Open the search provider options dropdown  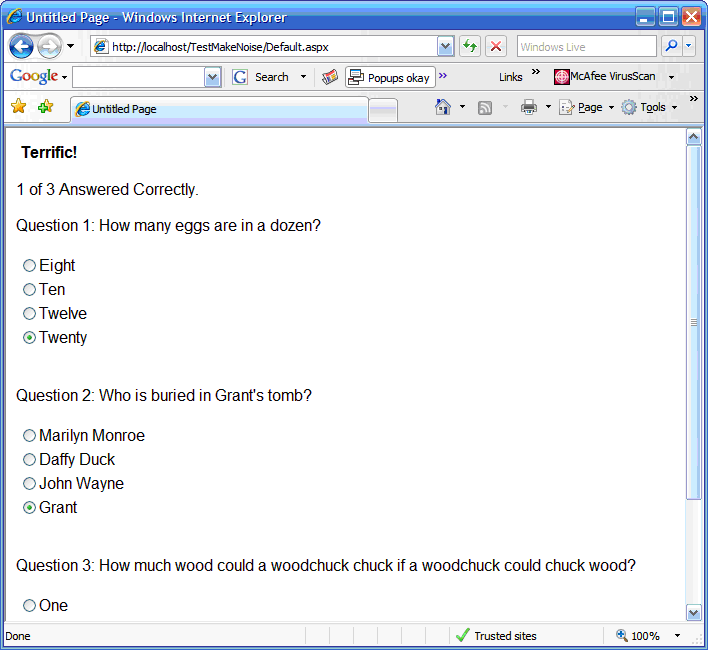click(x=689, y=46)
